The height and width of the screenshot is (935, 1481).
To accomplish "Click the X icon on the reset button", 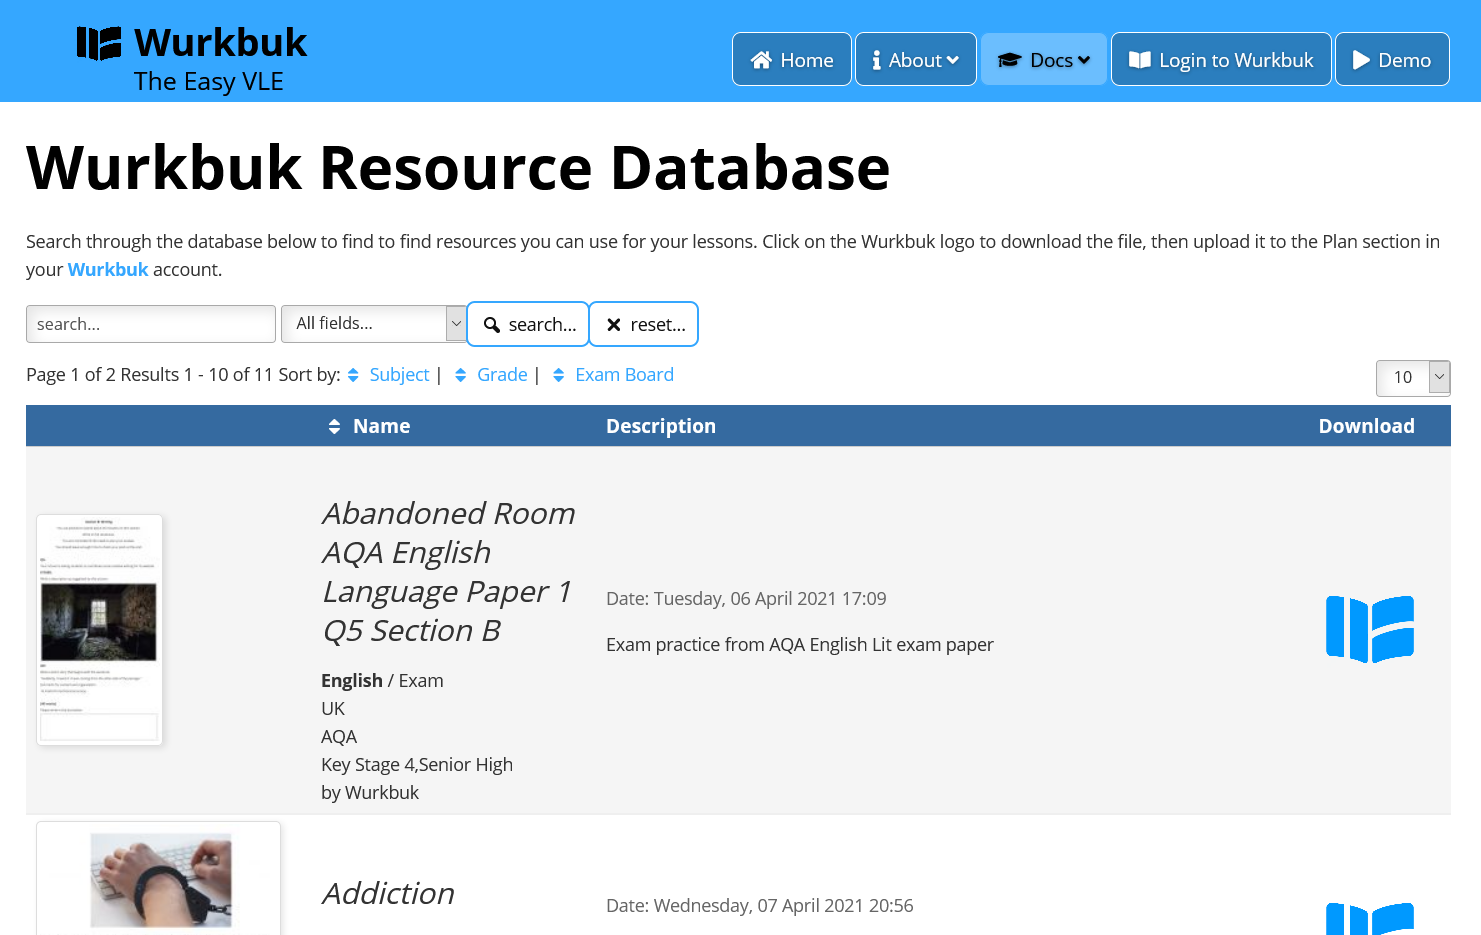I will click(x=613, y=324).
